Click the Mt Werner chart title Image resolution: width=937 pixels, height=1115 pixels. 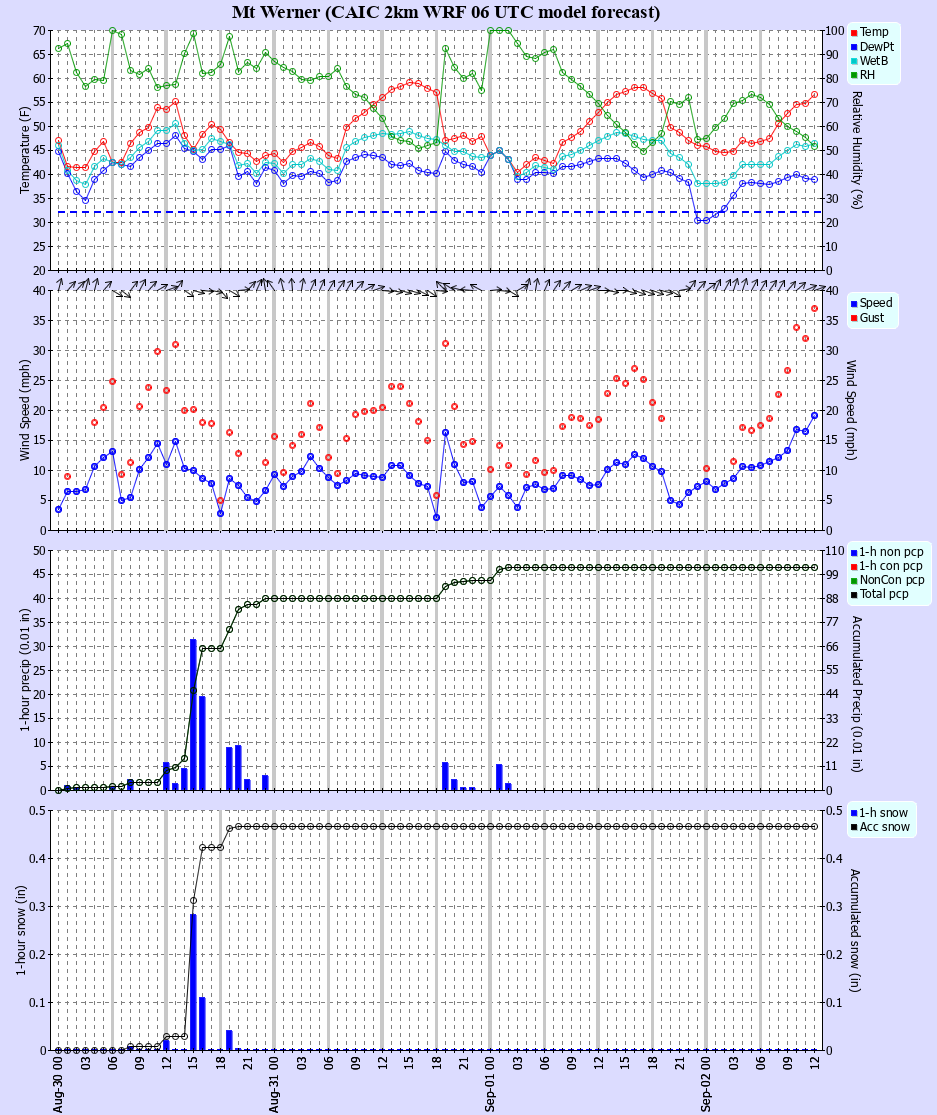tap(446, 12)
